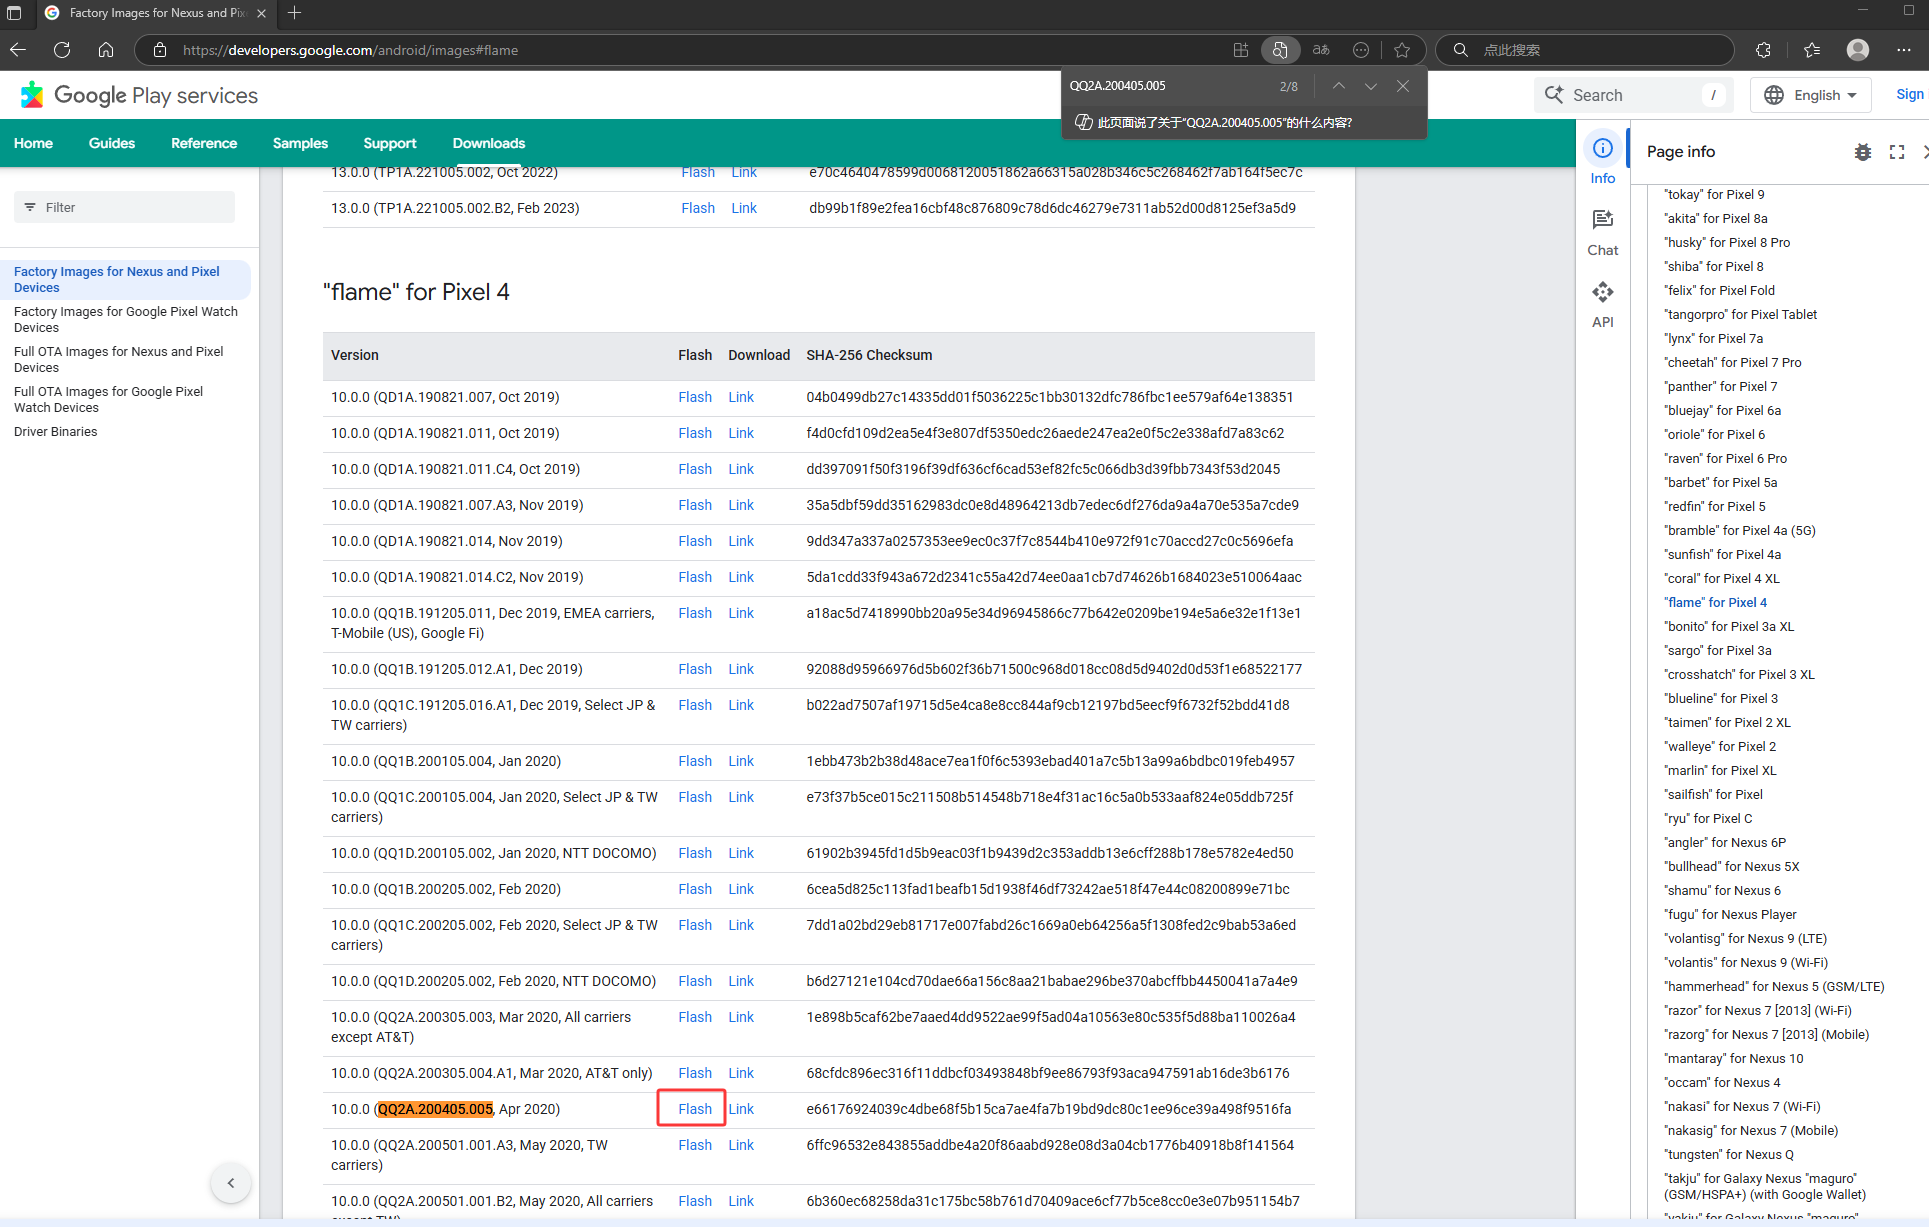Download Link for QQ1B.200205.002 Feb 2020
The height and width of the screenshot is (1227, 1929).
741,889
